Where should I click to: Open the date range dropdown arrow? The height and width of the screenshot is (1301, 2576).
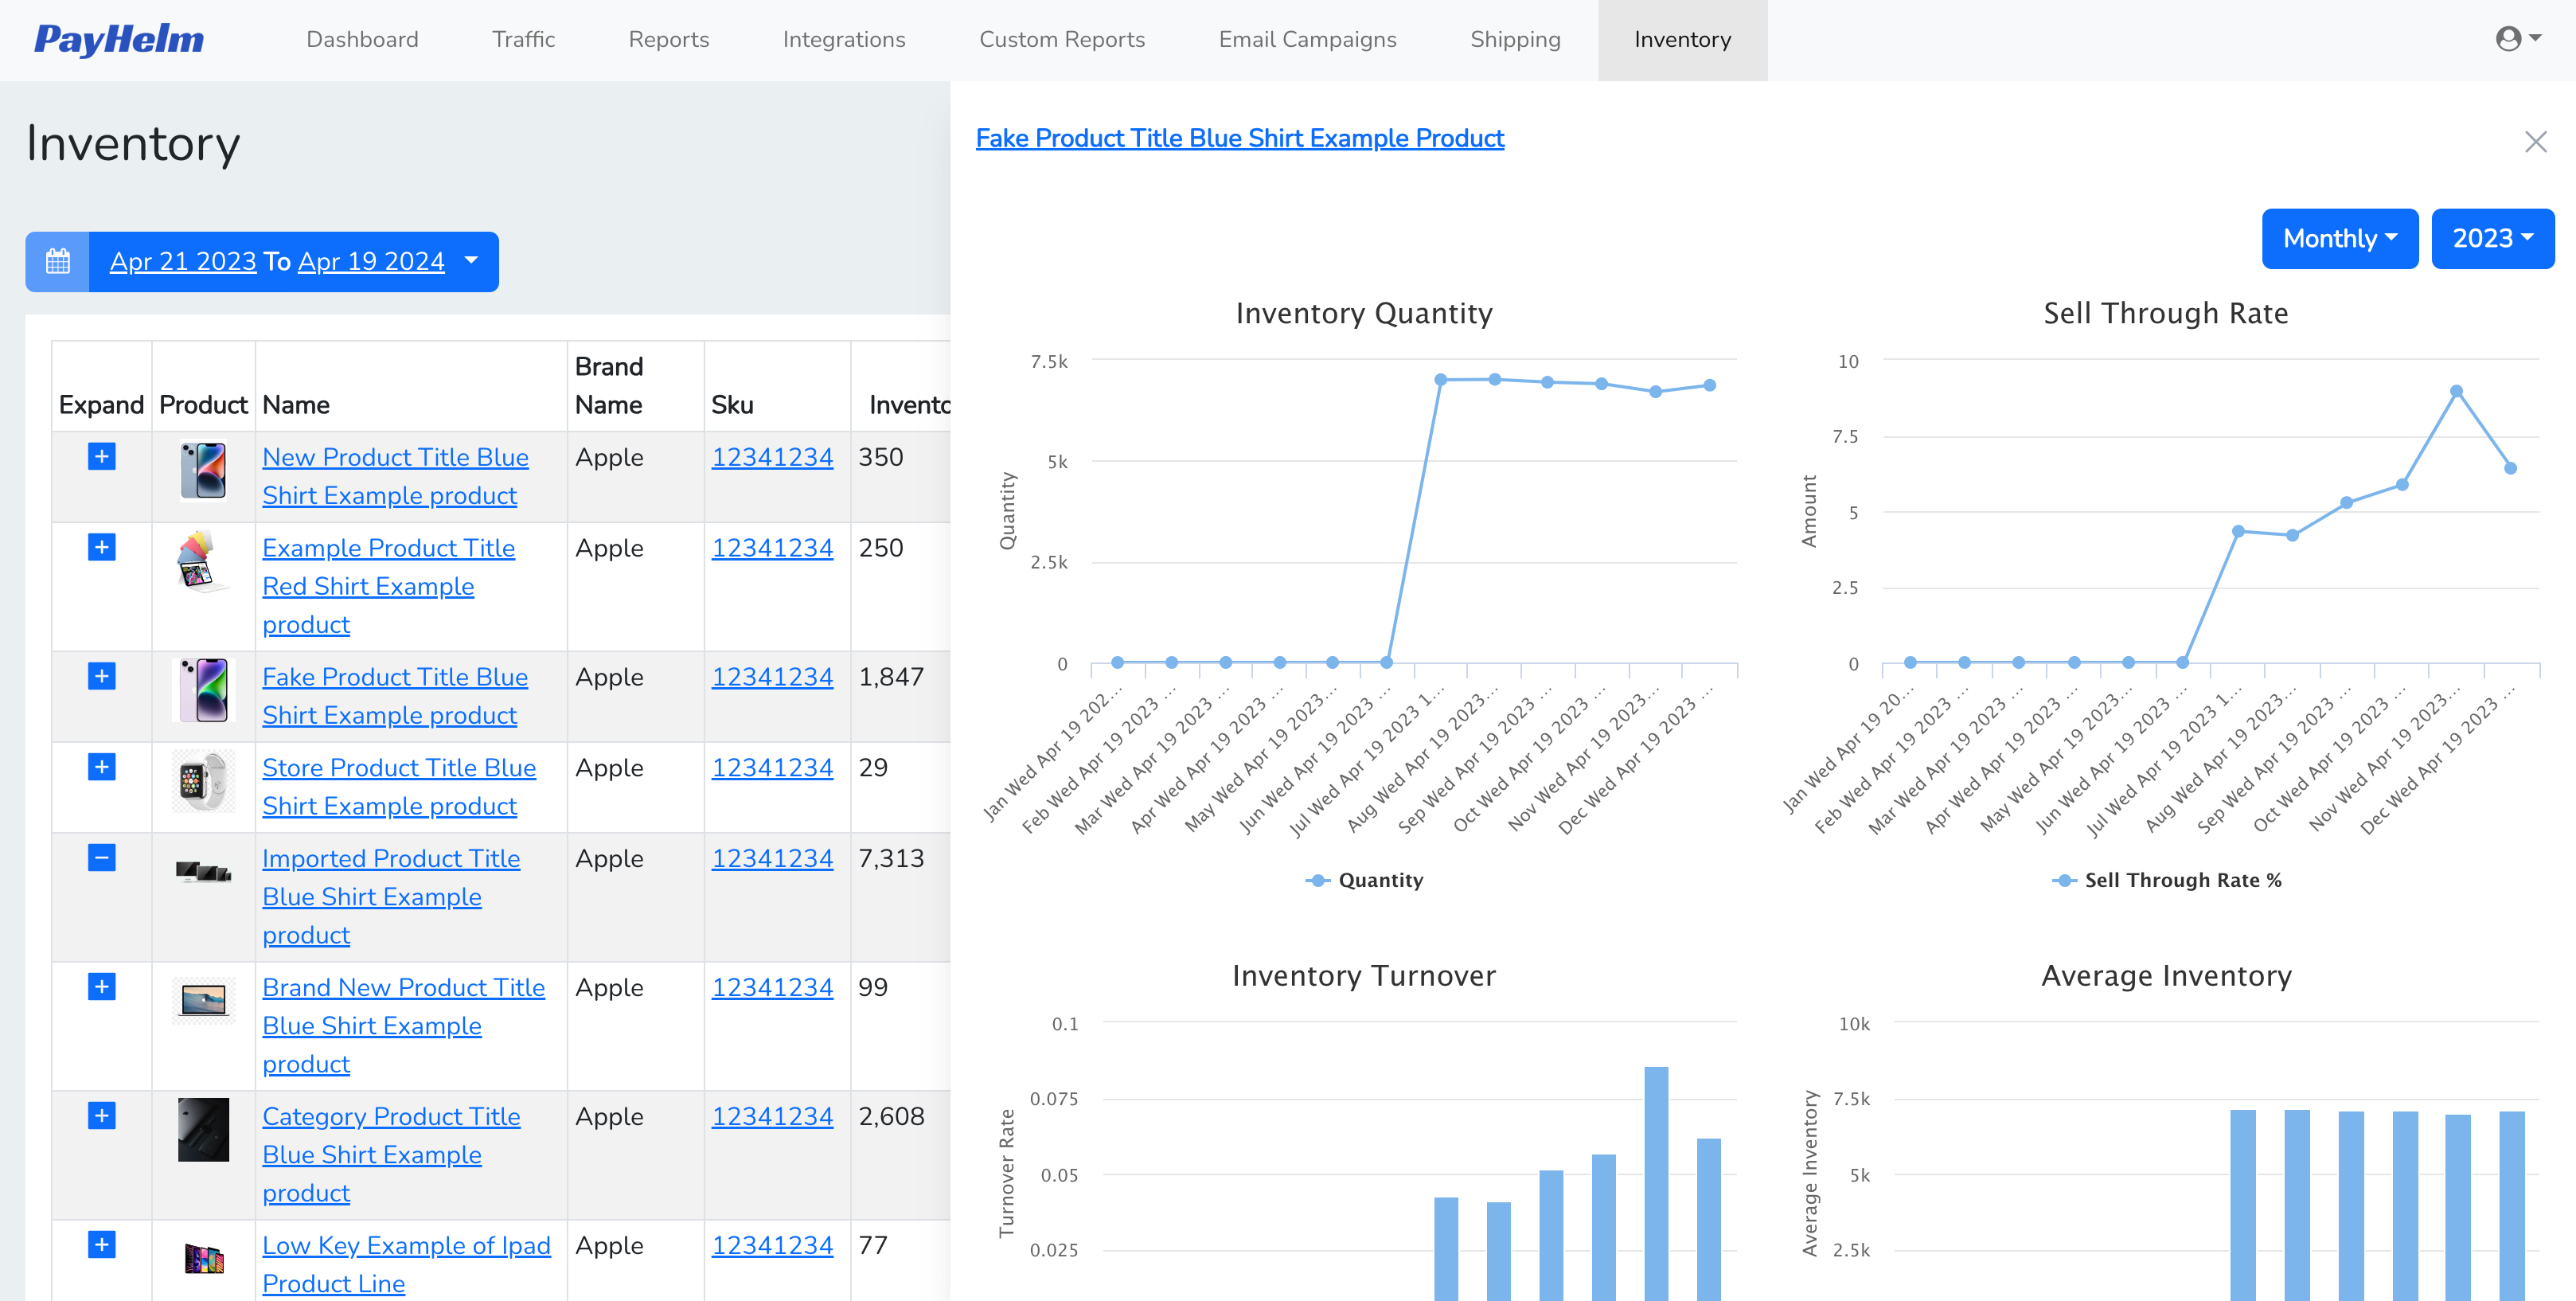point(470,261)
